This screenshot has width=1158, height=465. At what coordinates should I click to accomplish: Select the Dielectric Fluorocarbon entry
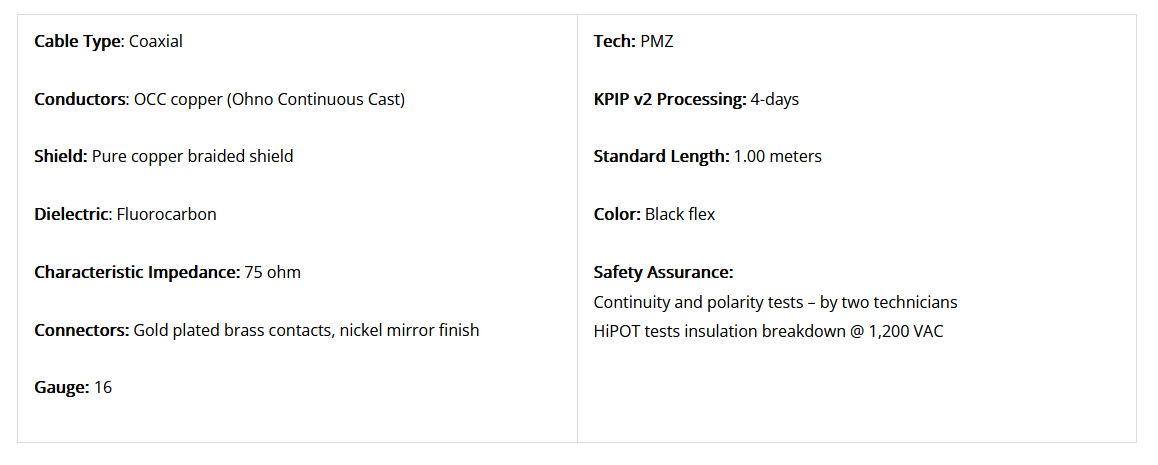[x=126, y=215]
